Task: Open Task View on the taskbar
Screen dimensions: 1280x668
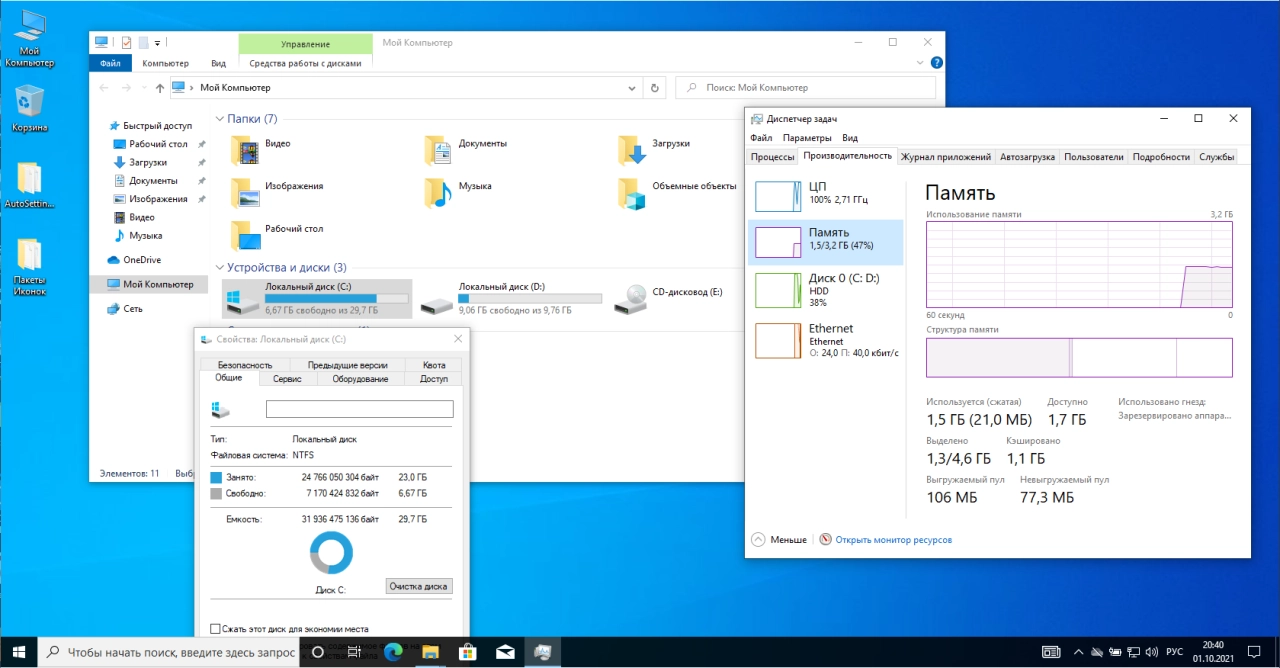Action: 354,652
